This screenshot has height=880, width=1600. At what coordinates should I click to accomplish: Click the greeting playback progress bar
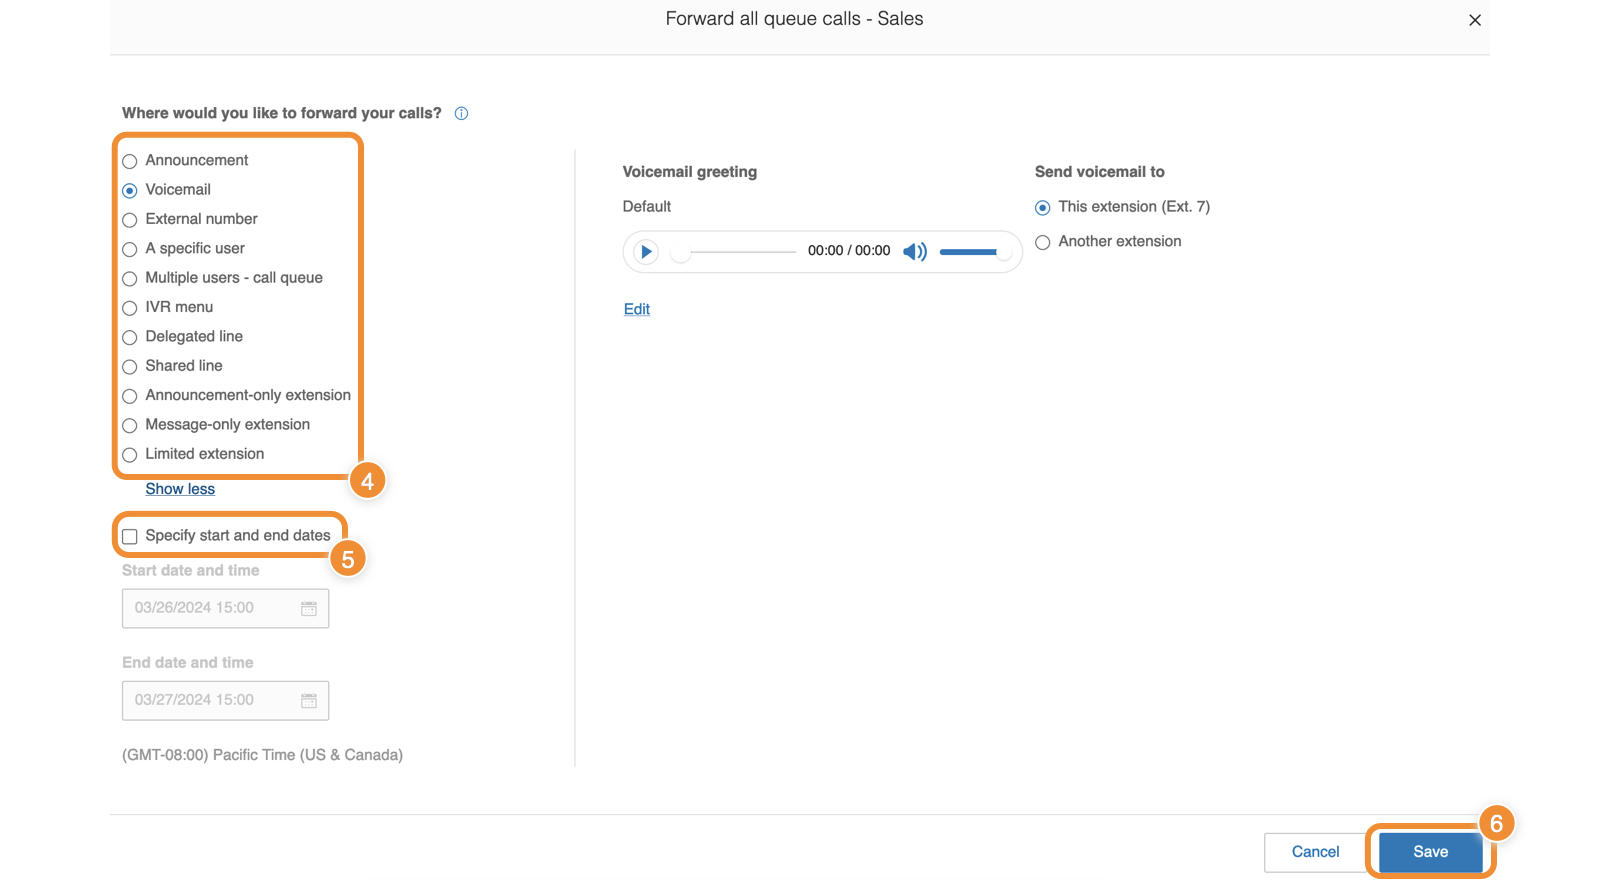[x=740, y=252]
